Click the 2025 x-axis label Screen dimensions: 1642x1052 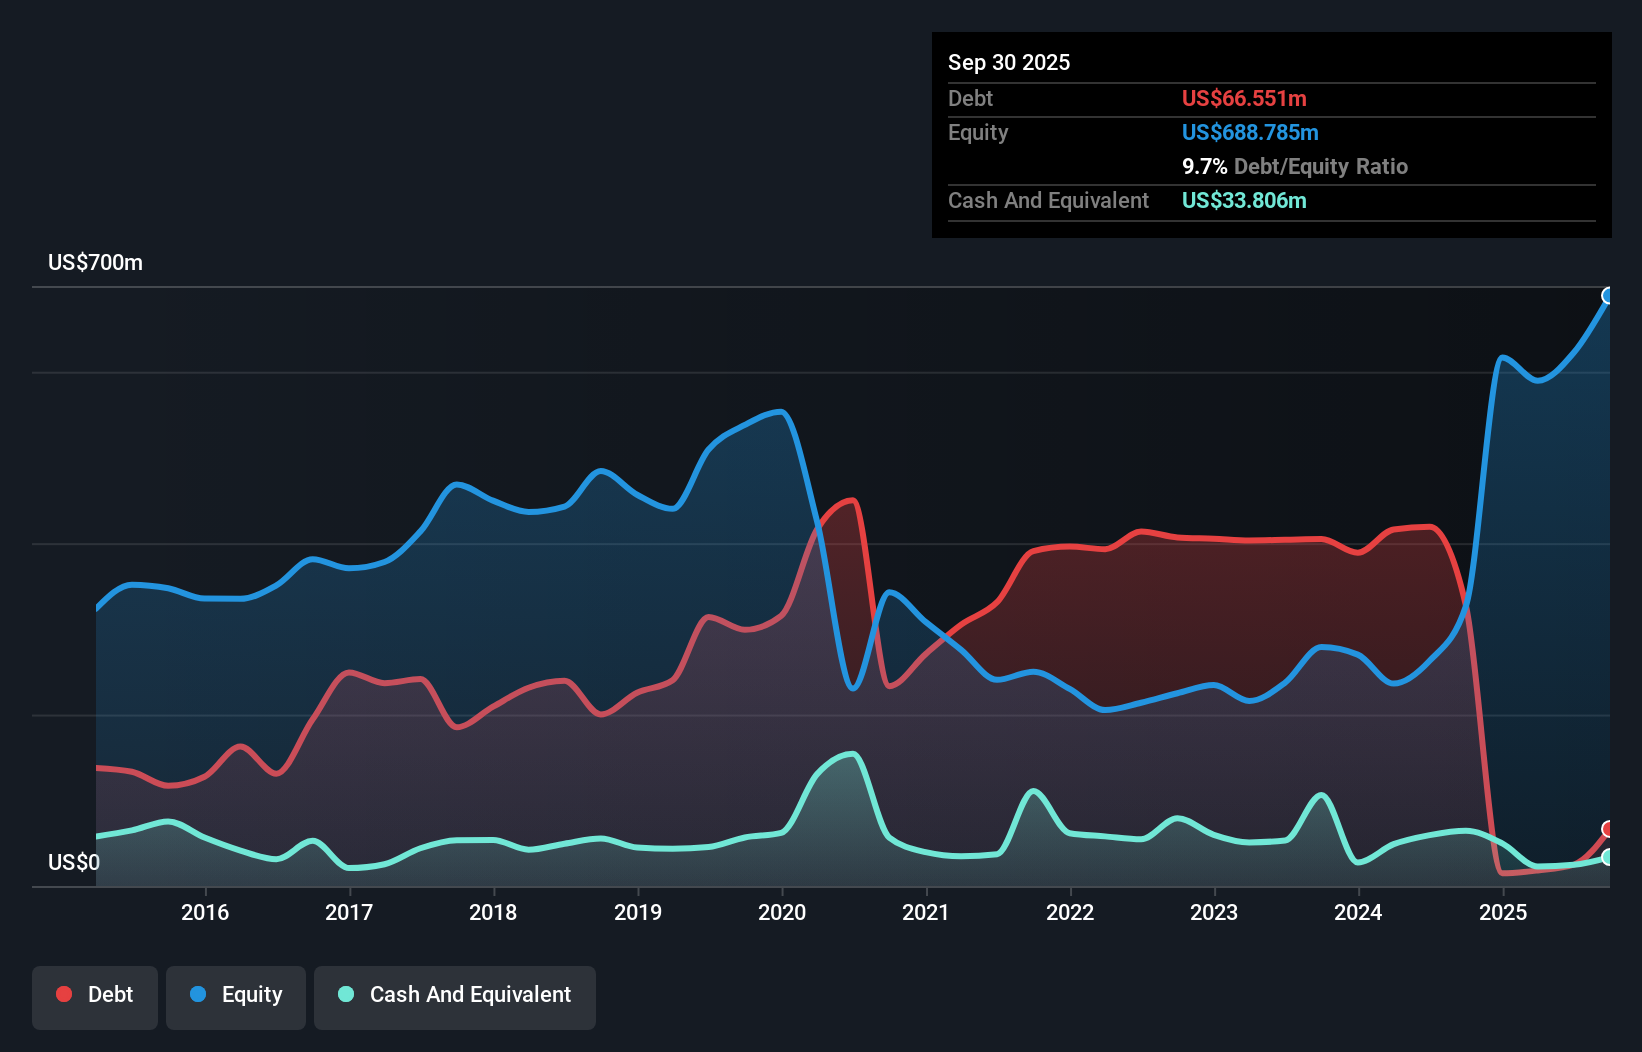1503,912
